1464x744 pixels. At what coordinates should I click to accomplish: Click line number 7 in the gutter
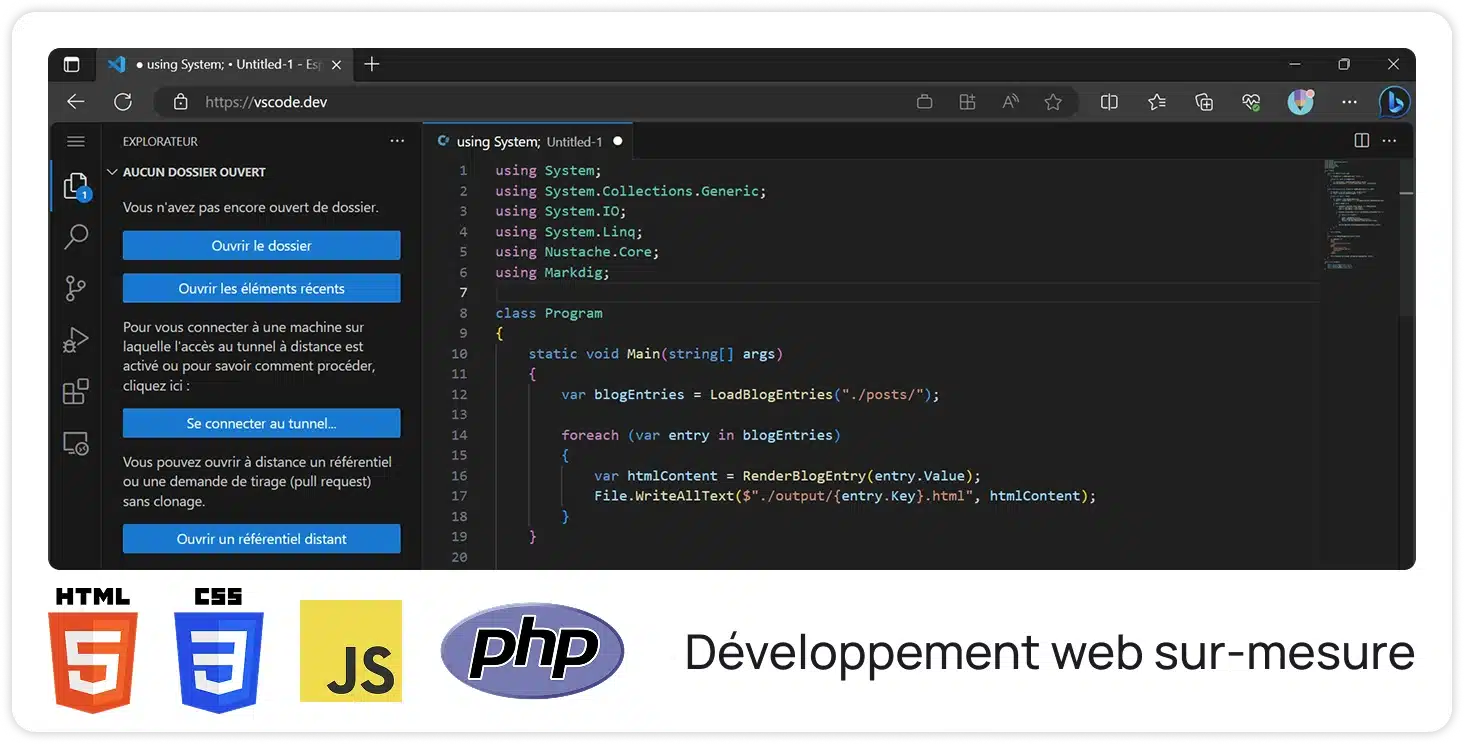point(463,292)
